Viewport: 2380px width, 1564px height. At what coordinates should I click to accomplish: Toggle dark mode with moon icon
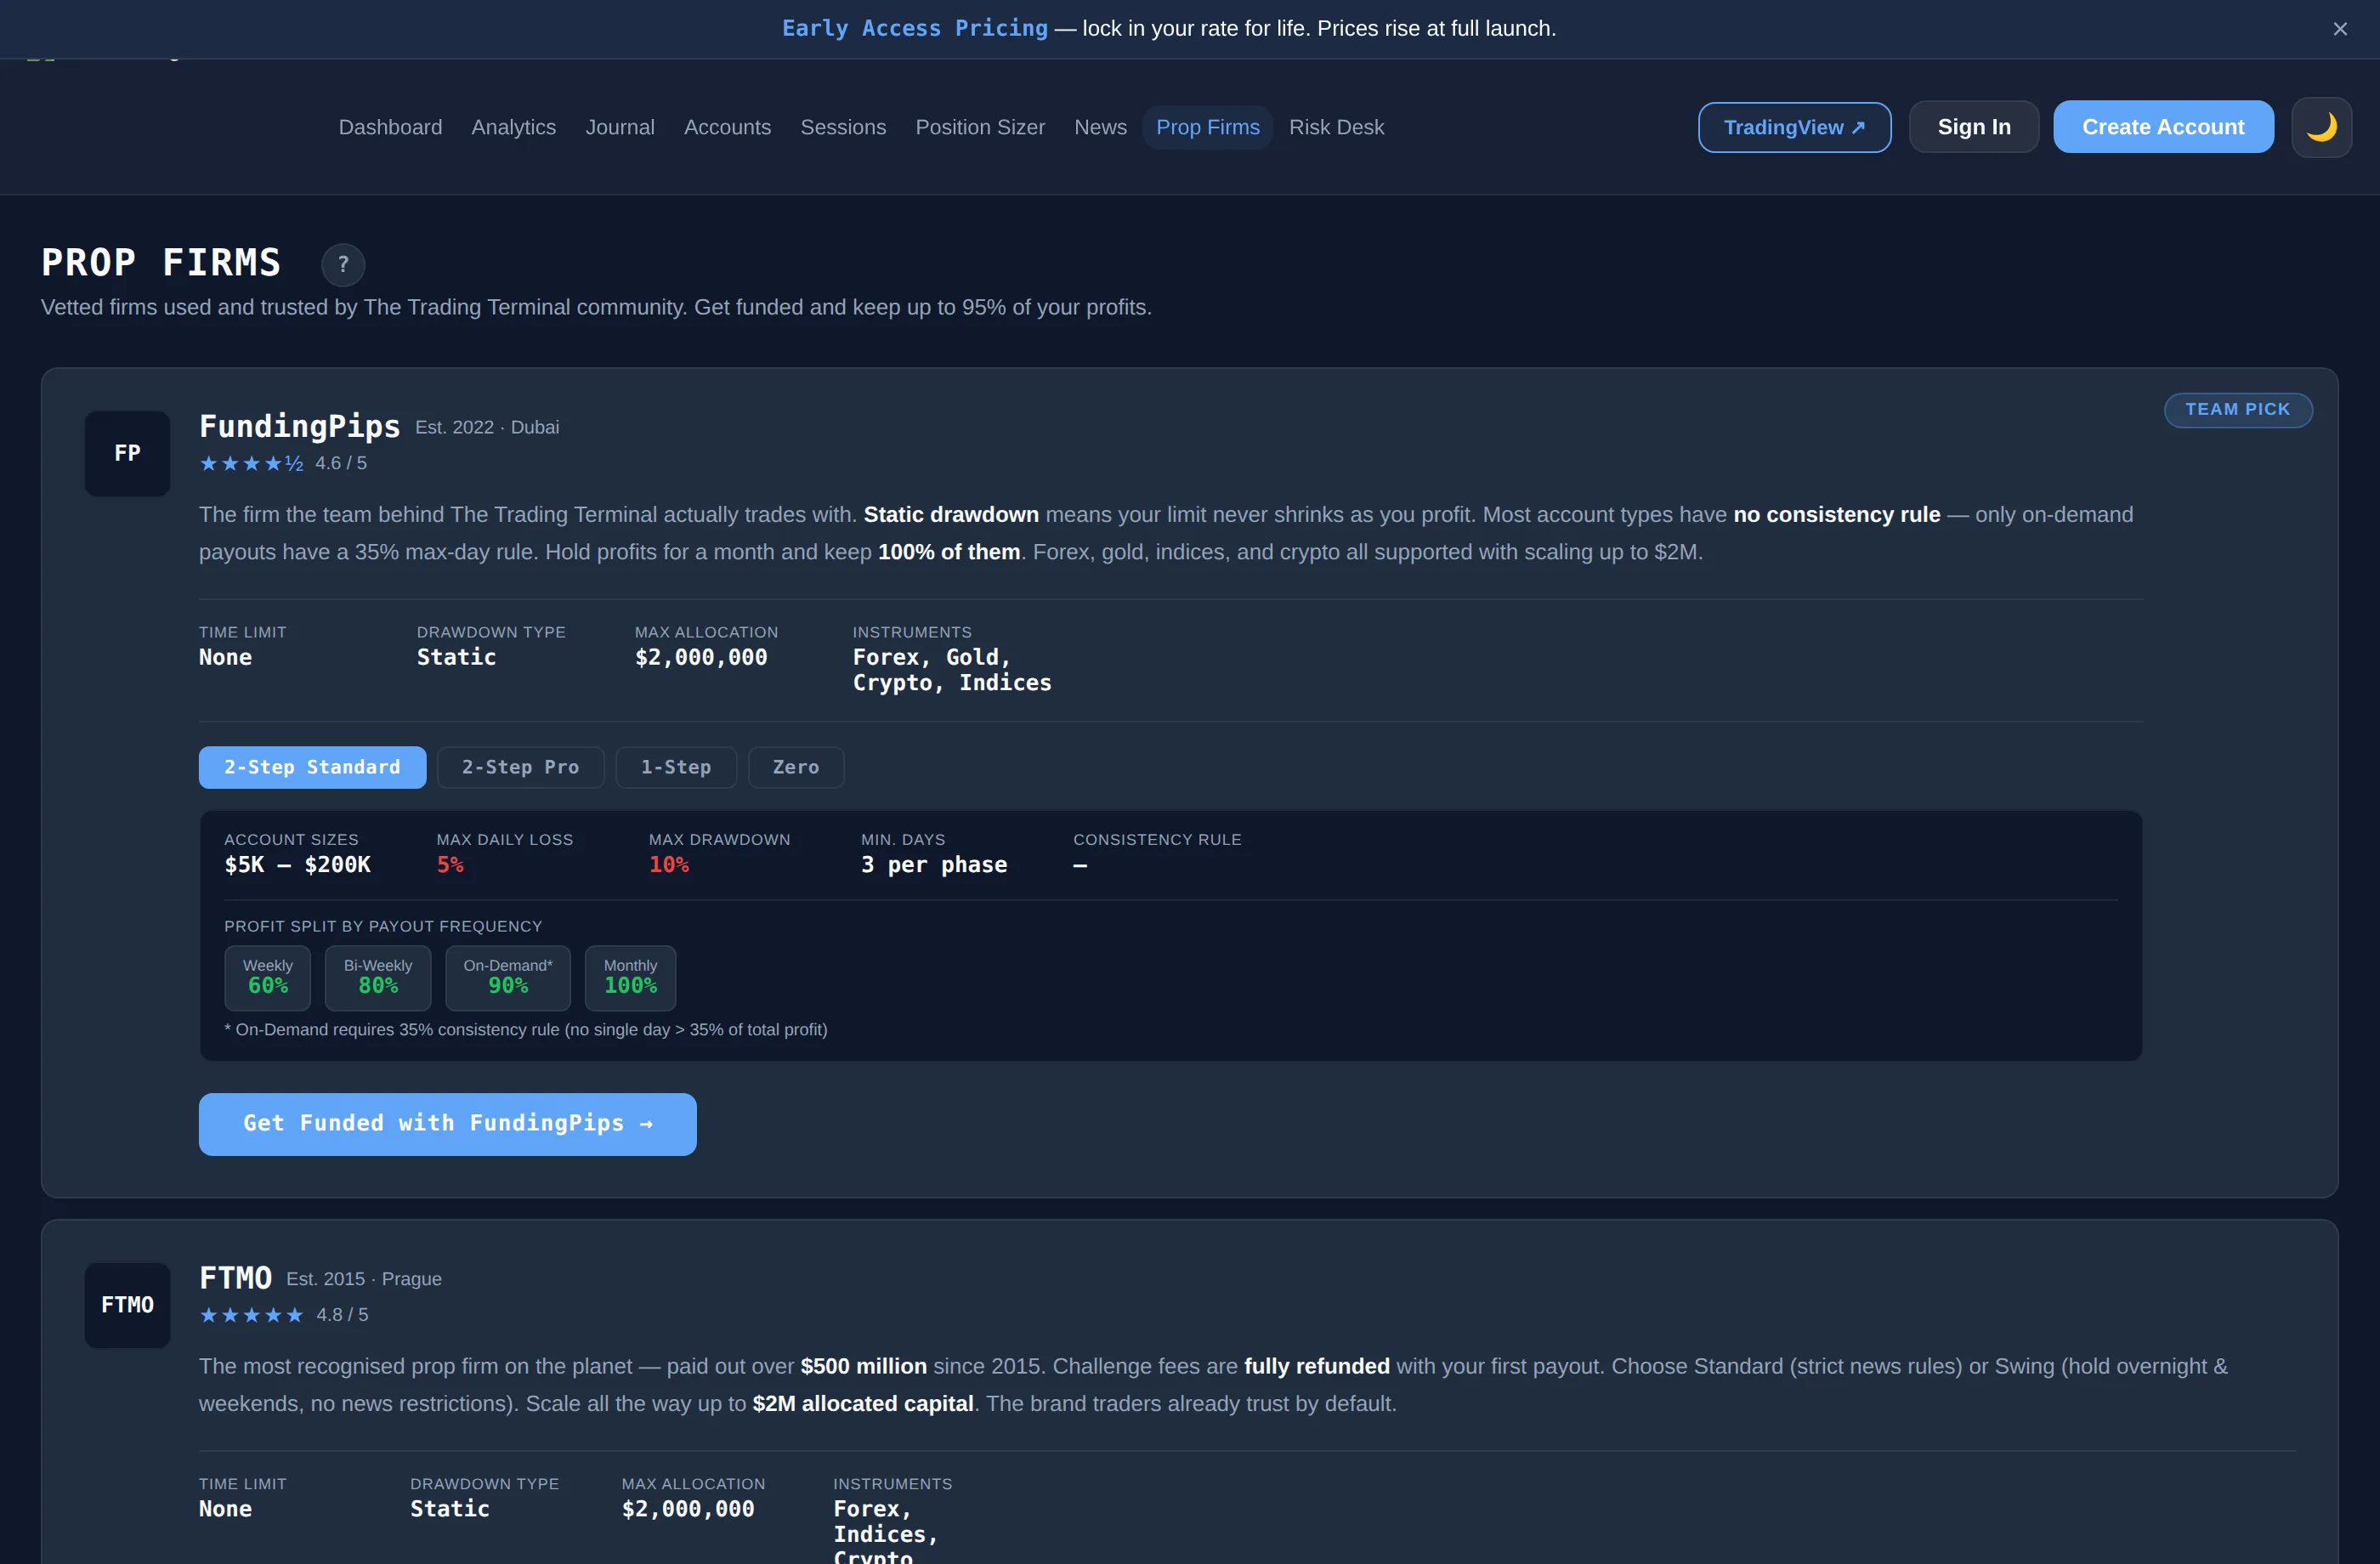tap(2321, 127)
